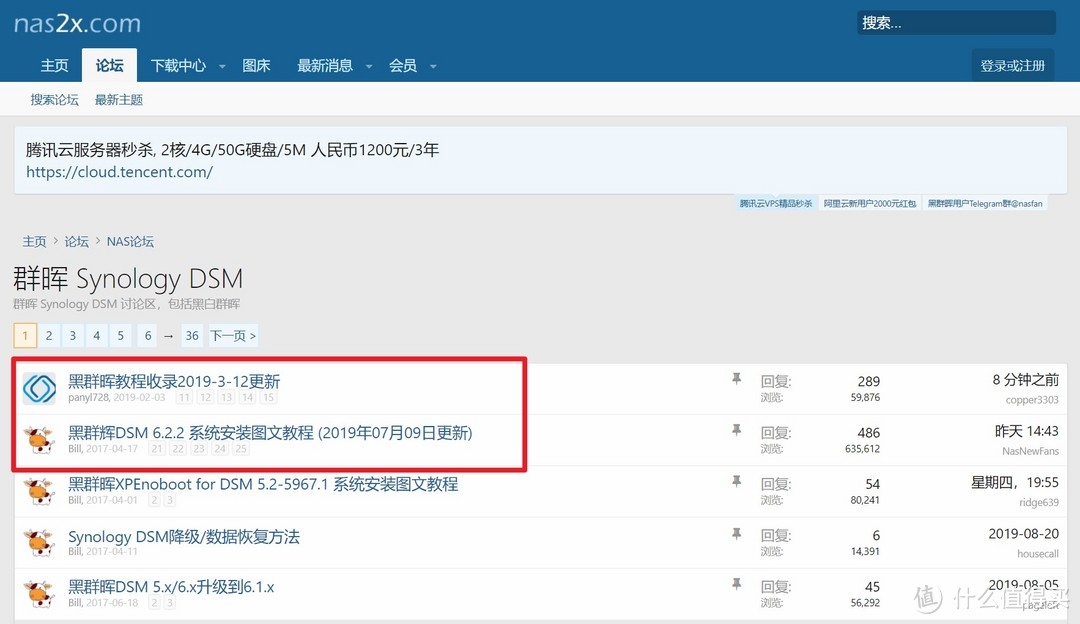Click the NAS论坛 breadcrumb link
Image resolution: width=1080 pixels, height=624 pixels.
pos(130,242)
